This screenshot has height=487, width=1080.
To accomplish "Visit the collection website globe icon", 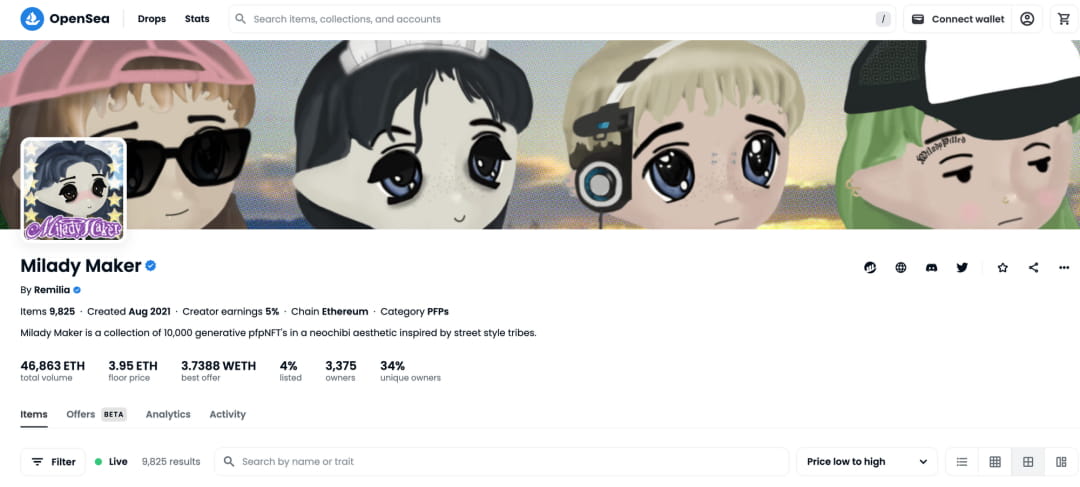I will (x=901, y=268).
